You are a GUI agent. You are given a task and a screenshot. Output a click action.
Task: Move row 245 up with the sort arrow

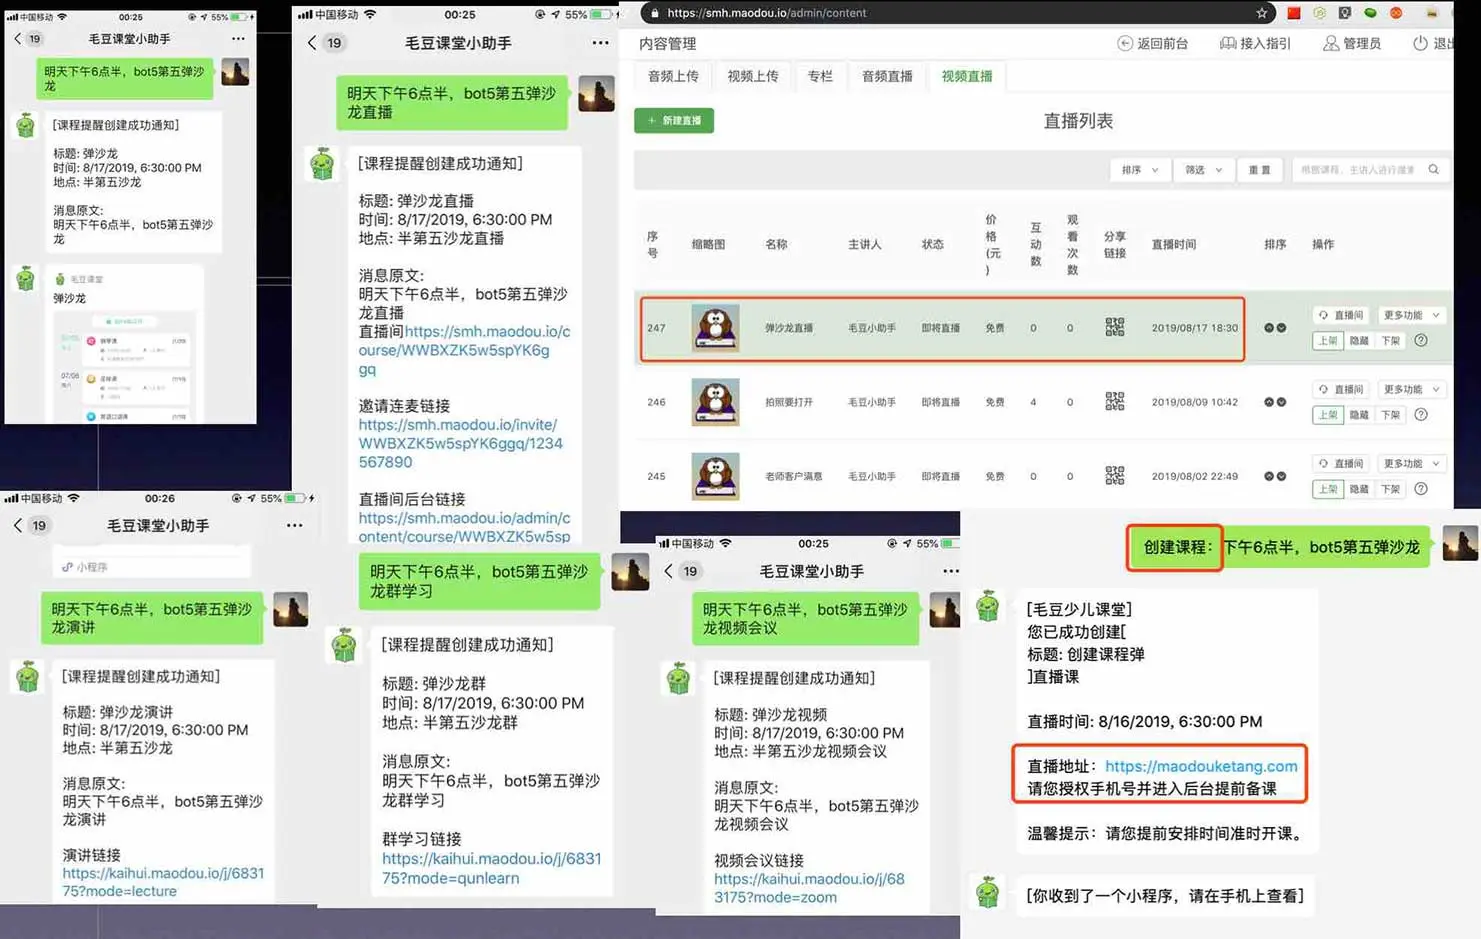pyautogui.click(x=1269, y=476)
